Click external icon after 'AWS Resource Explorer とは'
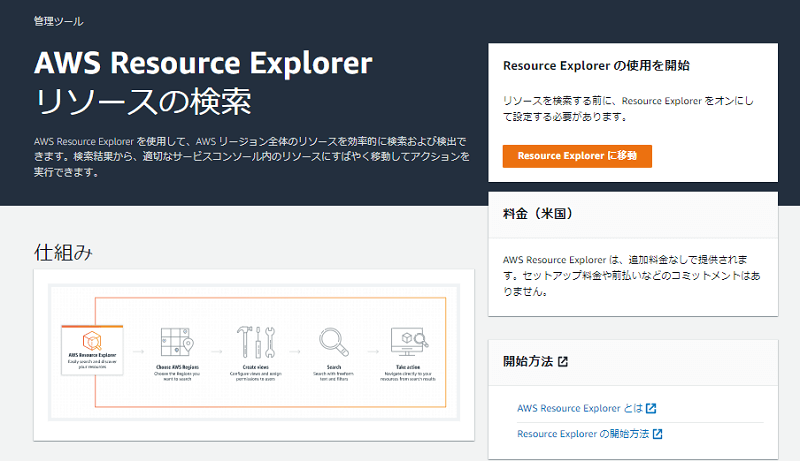This screenshot has height=461, width=800. tap(651, 408)
